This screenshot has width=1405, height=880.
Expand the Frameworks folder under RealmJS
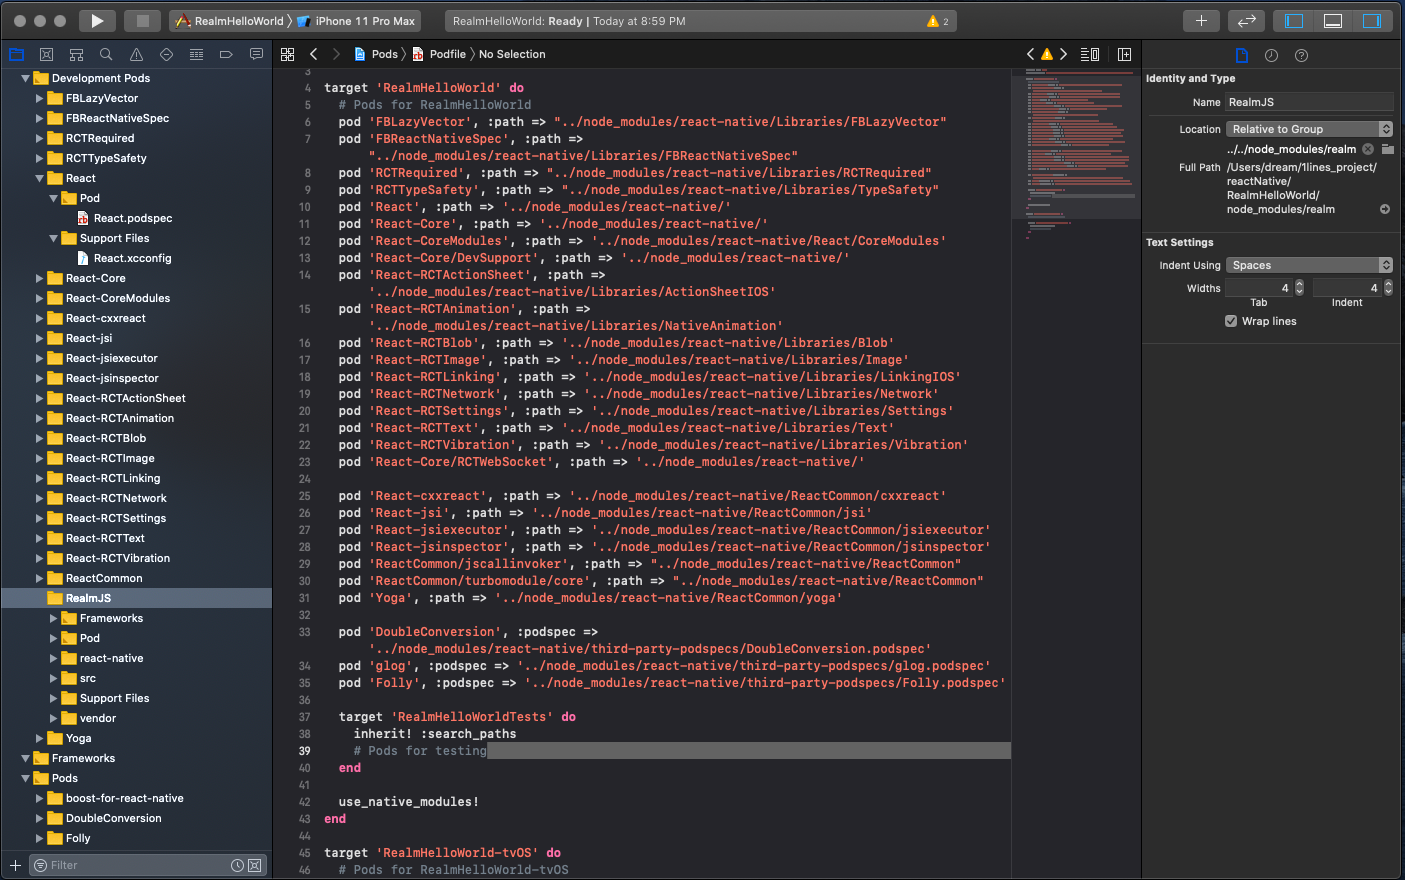click(x=54, y=618)
